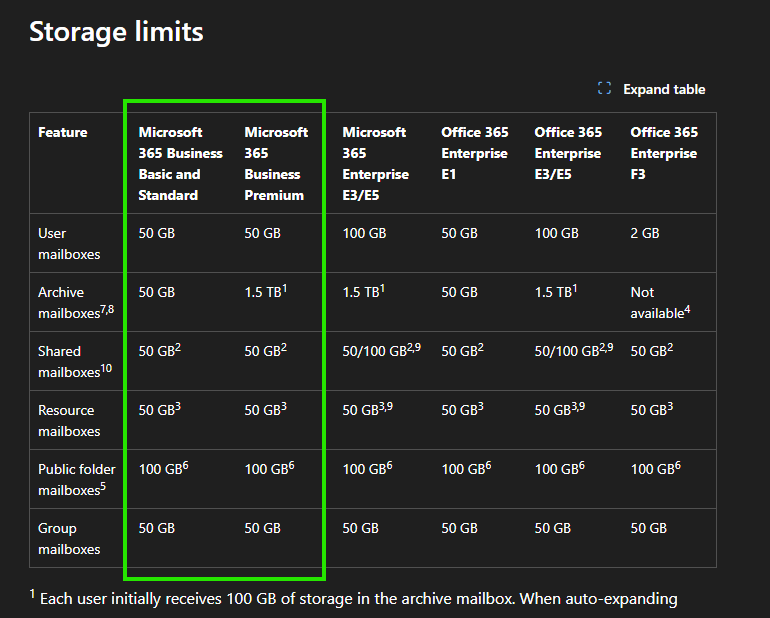Image resolution: width=770 pixels, height=618 pixels.
Task: Select Group mailboxes 50 GB under Business Basic and Standard
Action: (x=157, y=528)
